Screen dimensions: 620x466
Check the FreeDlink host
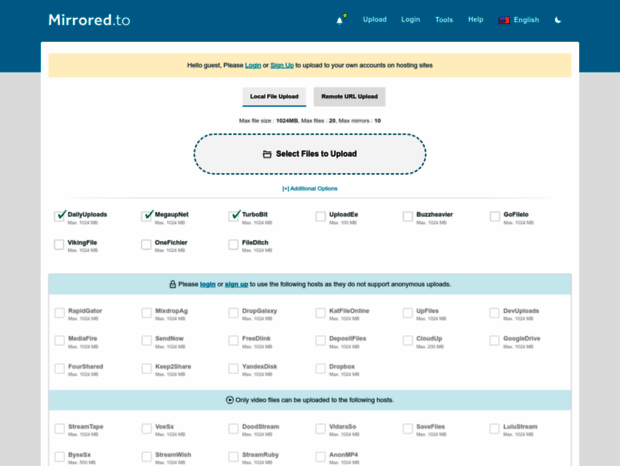234,341
